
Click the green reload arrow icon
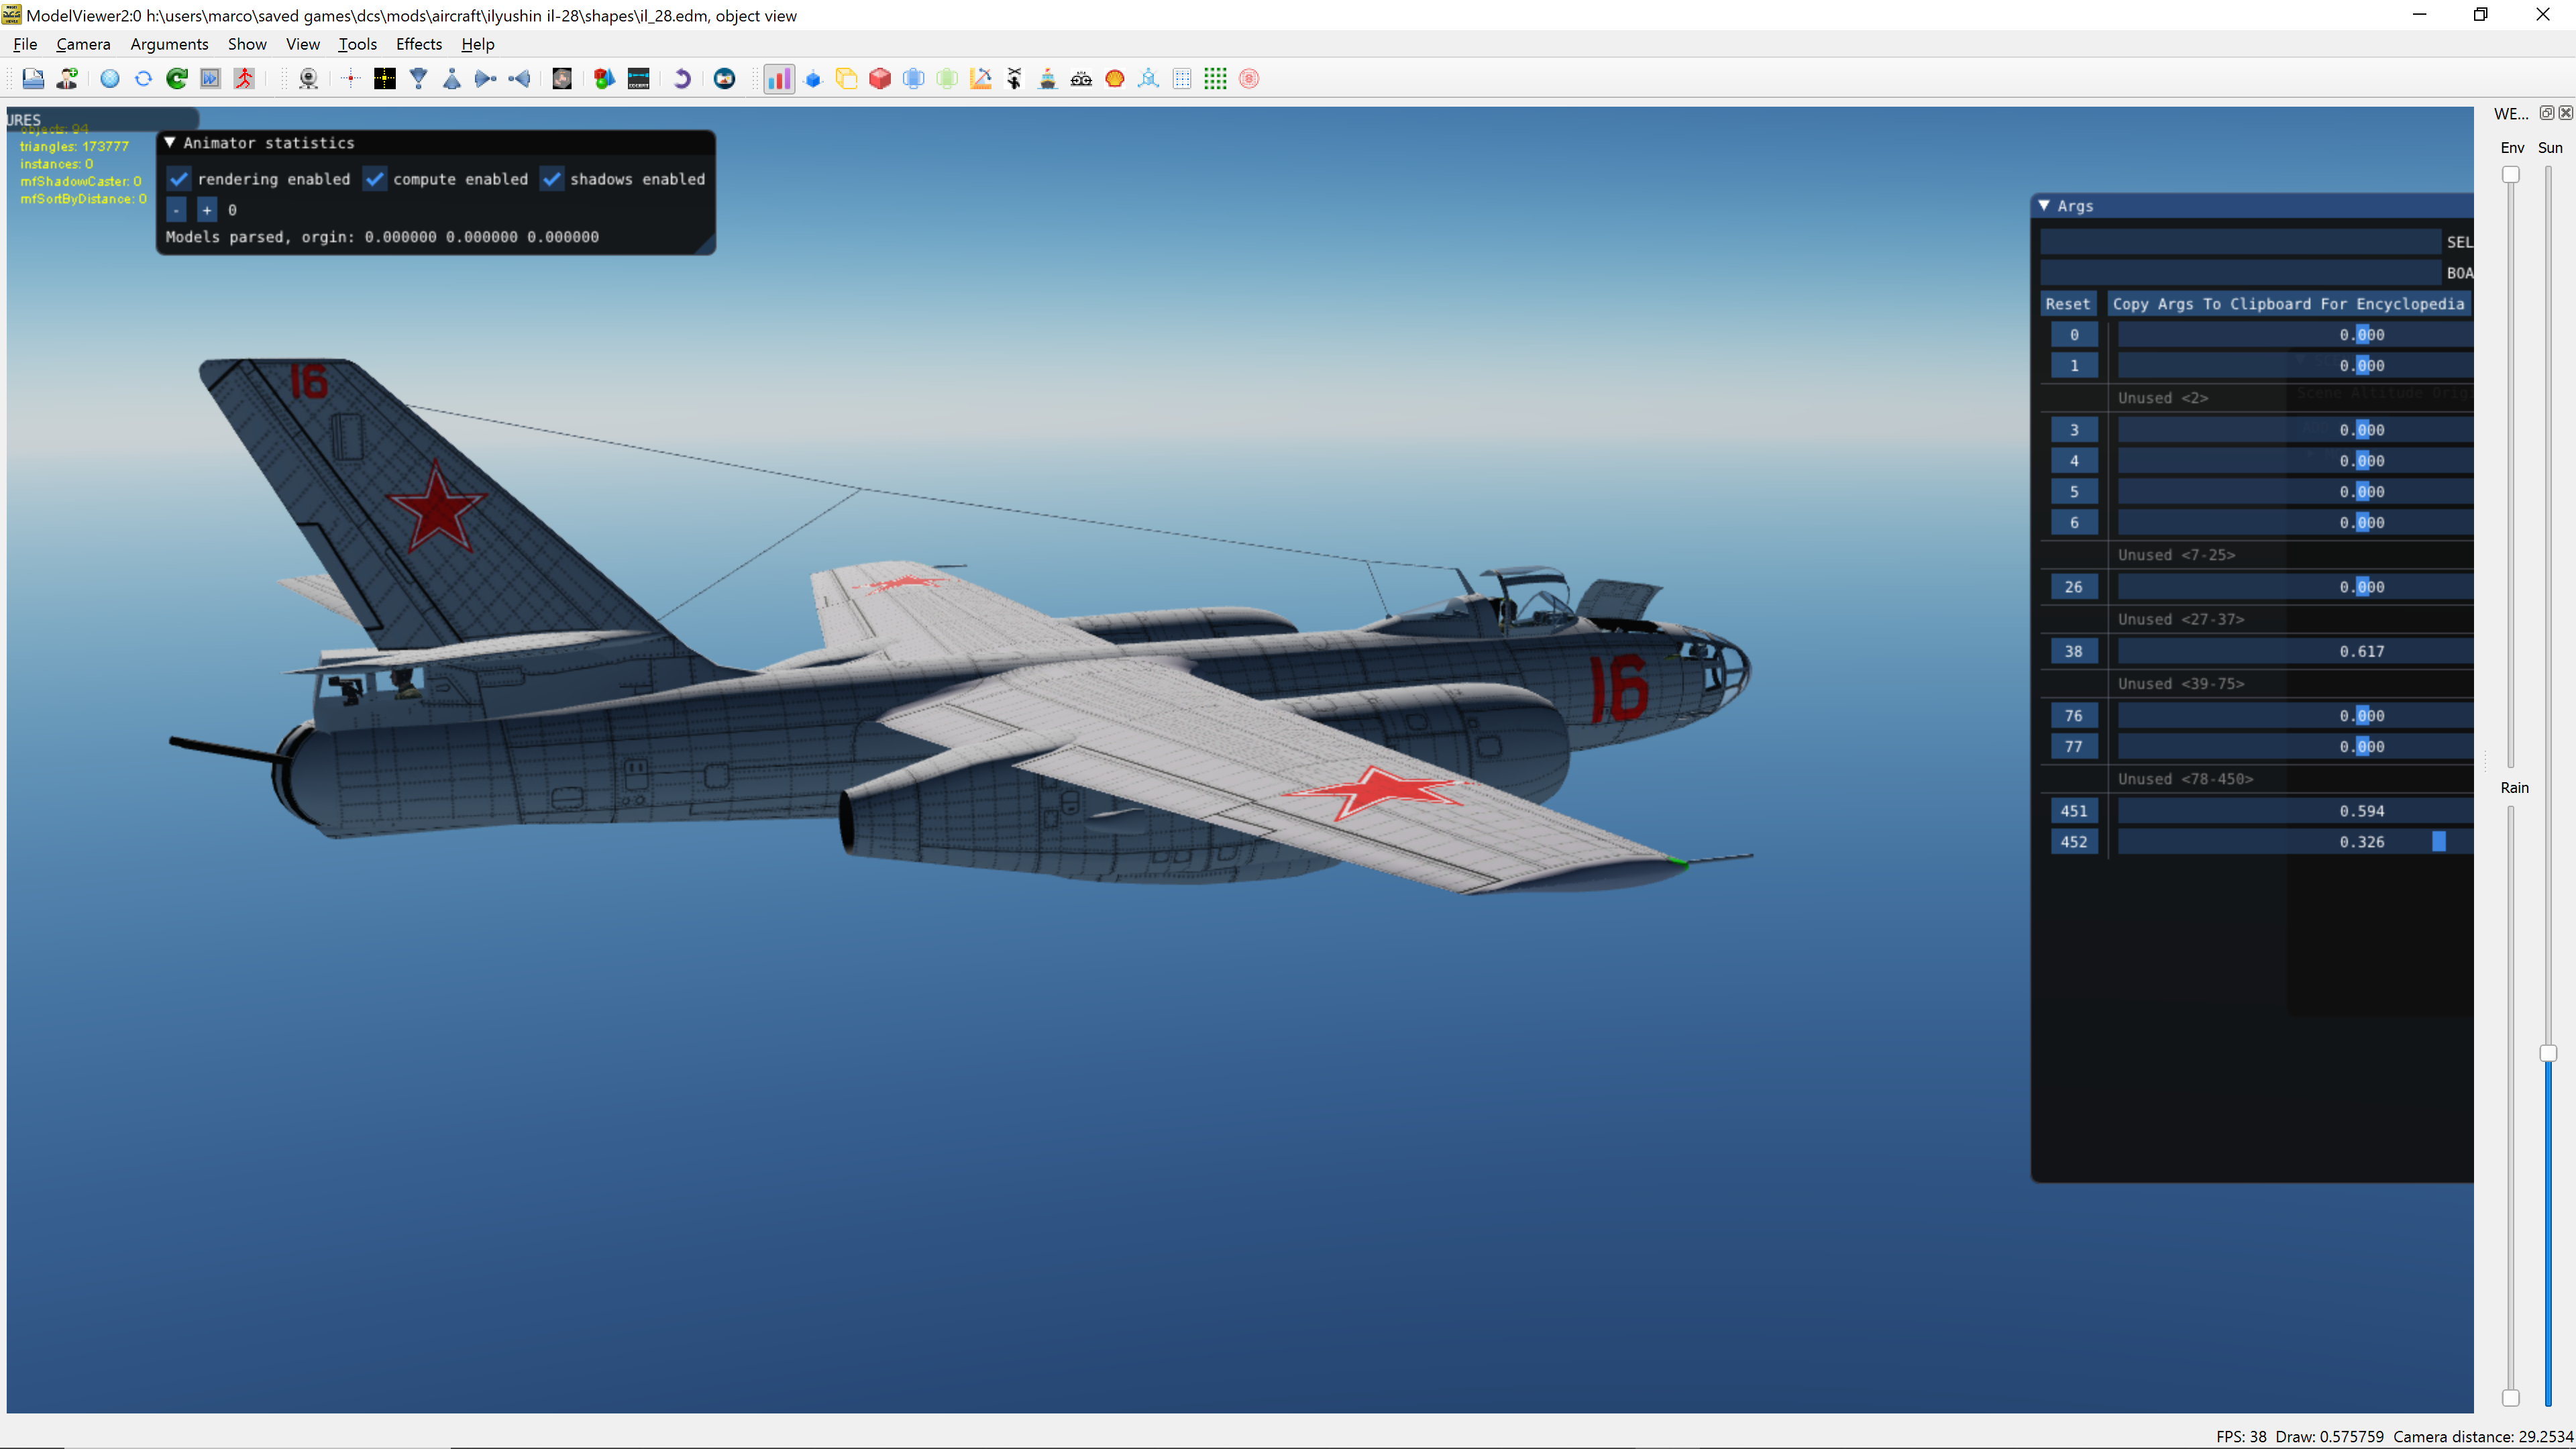coord(177,79)
